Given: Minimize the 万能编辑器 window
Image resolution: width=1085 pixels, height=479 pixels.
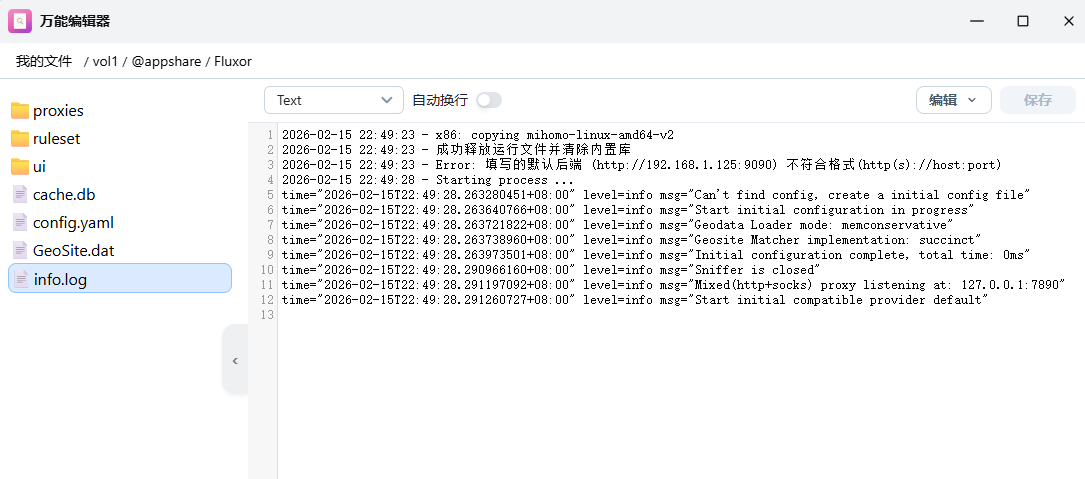Looking at the screenshot, I should click(976, 21).
